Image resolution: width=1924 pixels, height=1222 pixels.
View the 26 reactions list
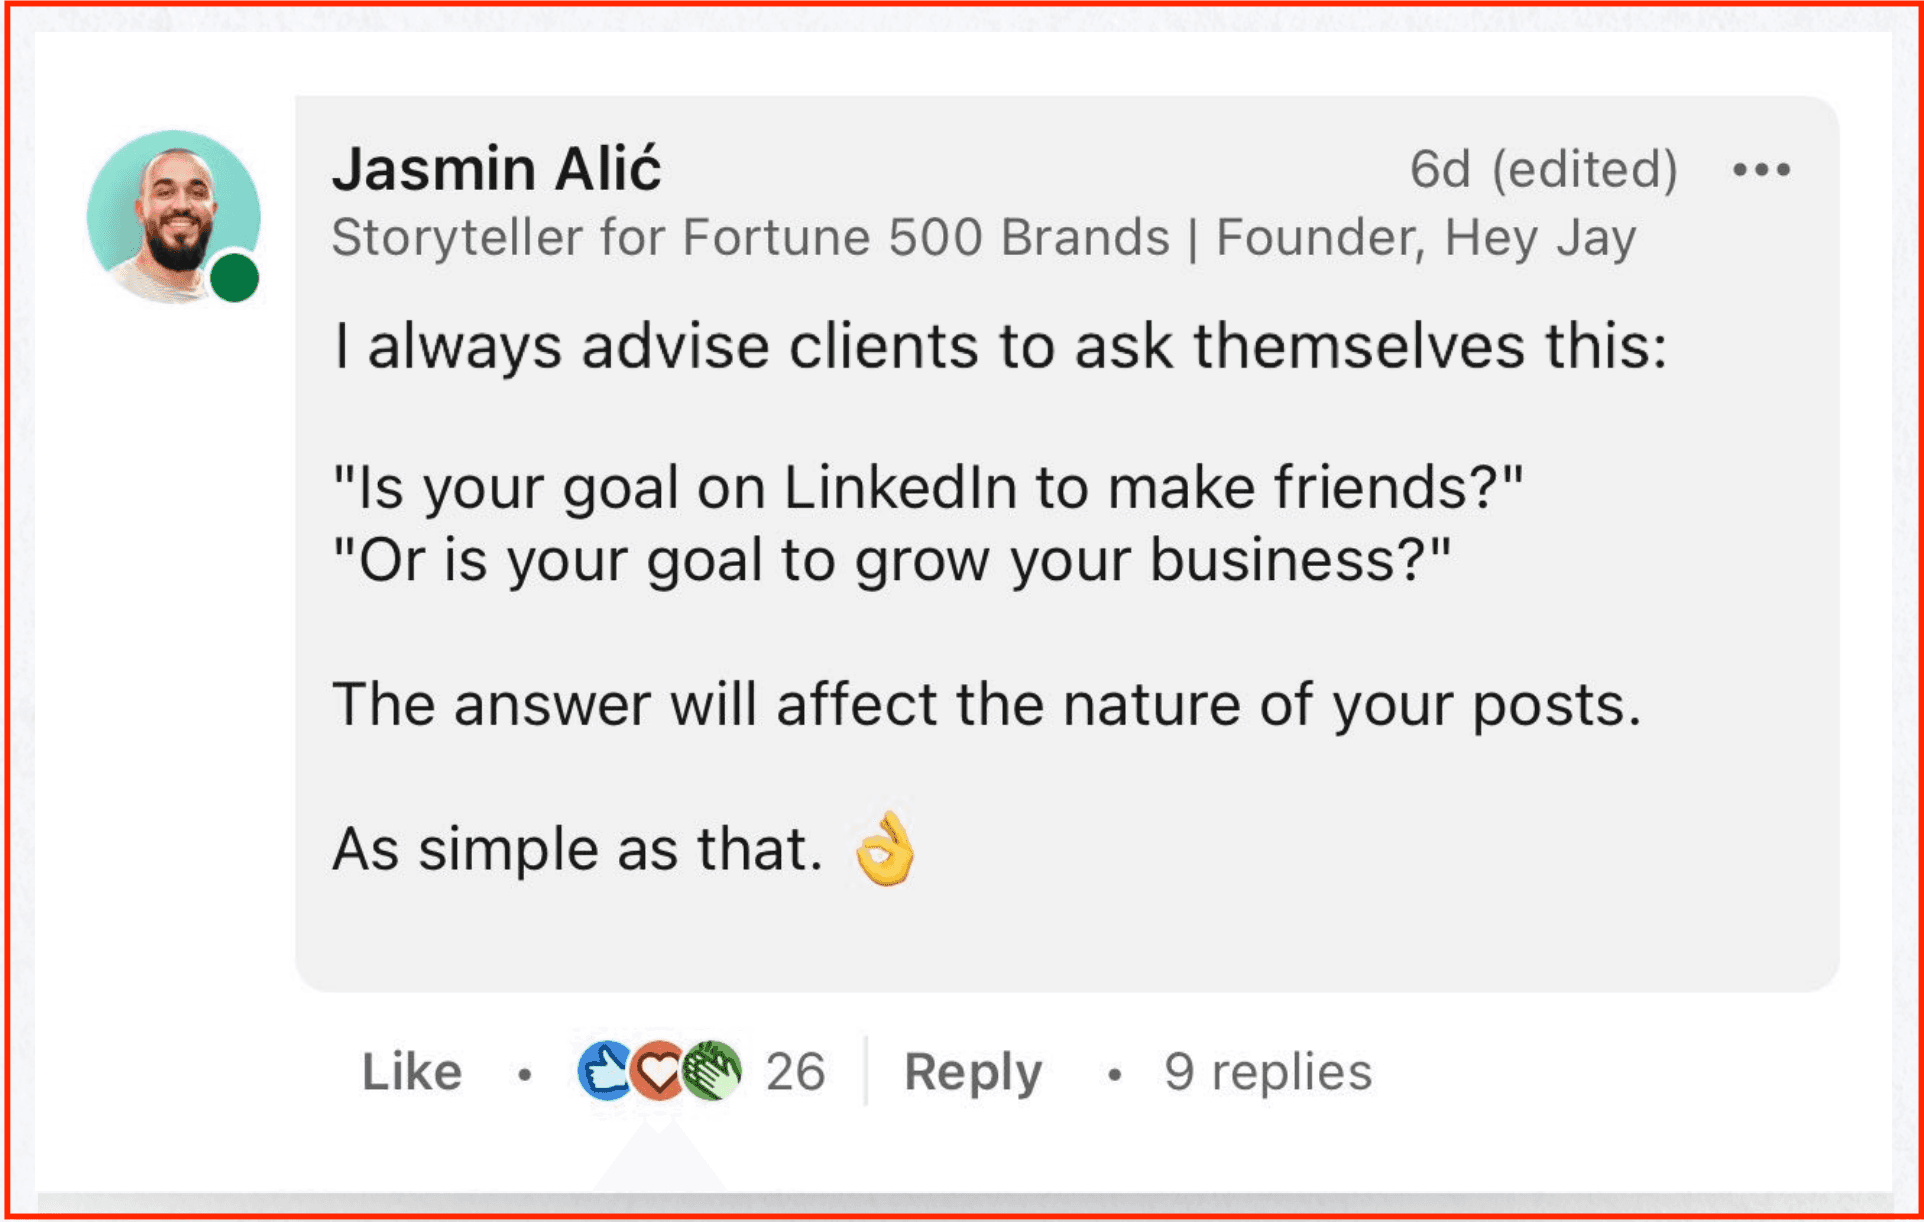point(795,1072)
